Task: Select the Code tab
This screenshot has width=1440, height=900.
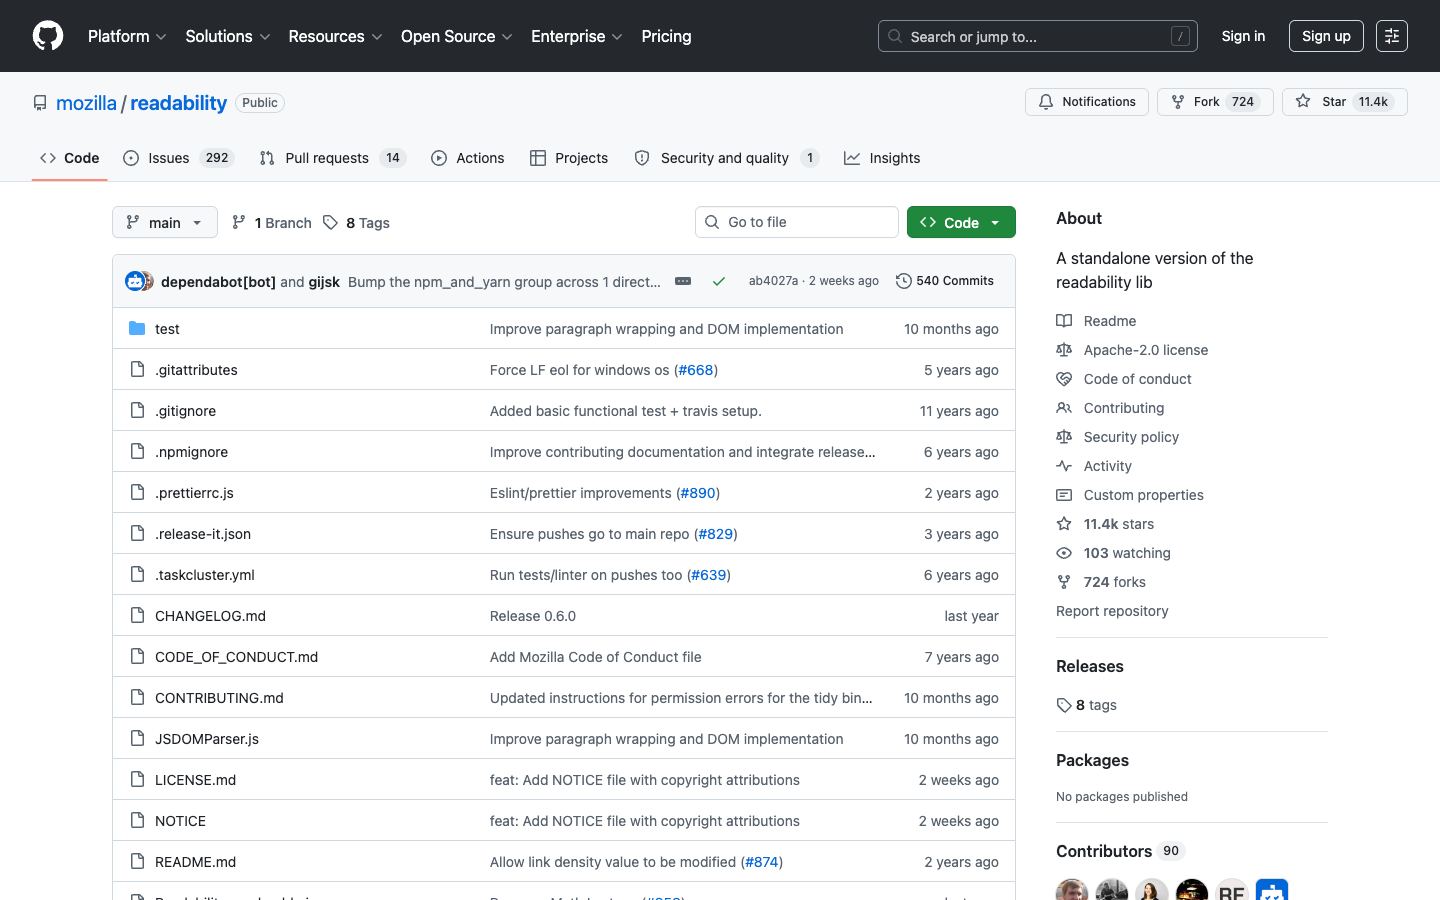Action: pos(70,158)
